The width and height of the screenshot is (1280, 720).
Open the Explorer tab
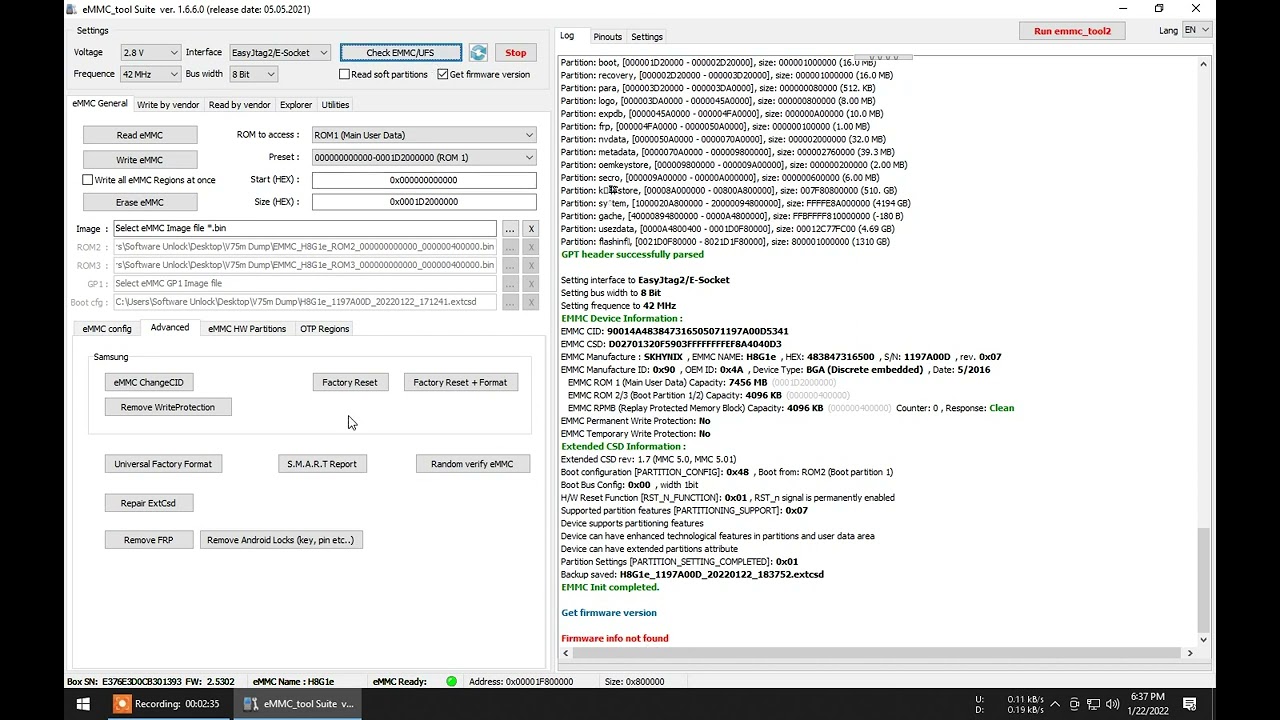(296, 105)
